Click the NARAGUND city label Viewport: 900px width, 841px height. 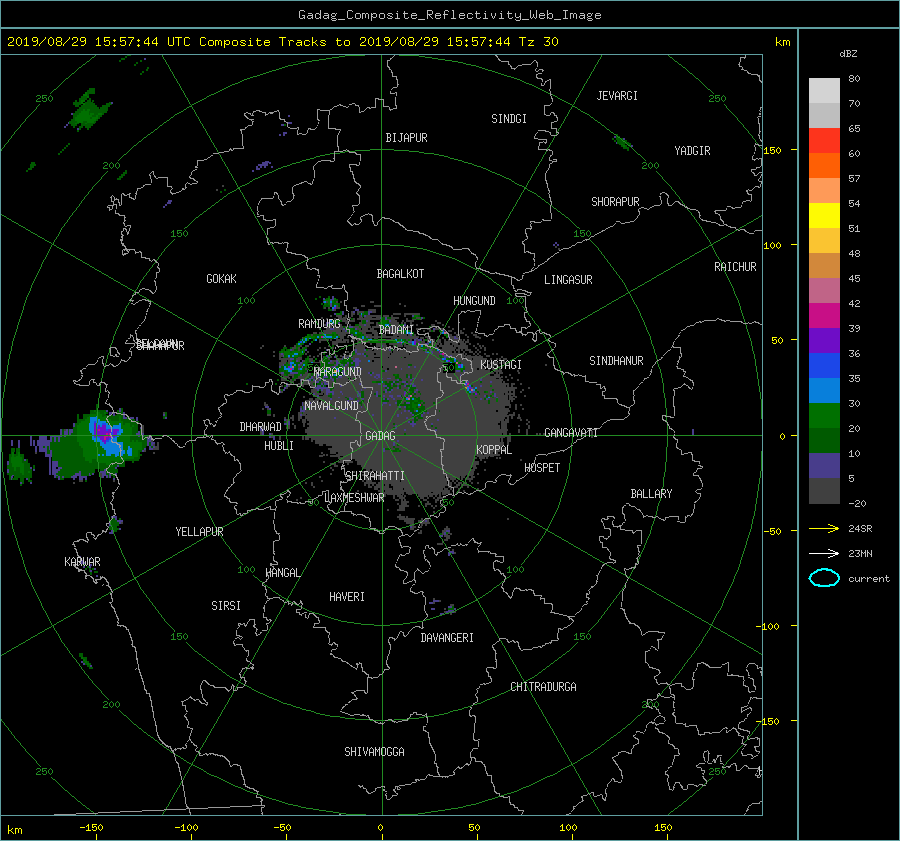click(x=338, y=372)
